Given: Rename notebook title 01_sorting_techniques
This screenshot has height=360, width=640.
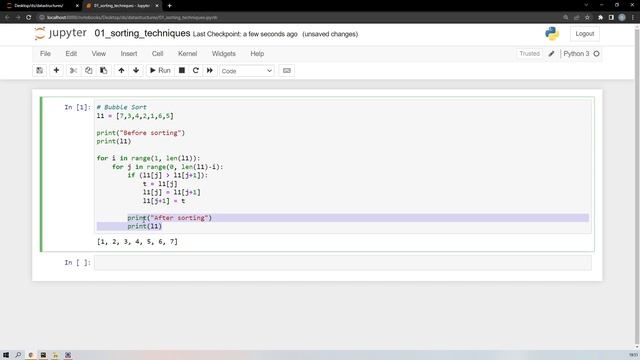Looking at the screenshot, I should coord(142,33).
